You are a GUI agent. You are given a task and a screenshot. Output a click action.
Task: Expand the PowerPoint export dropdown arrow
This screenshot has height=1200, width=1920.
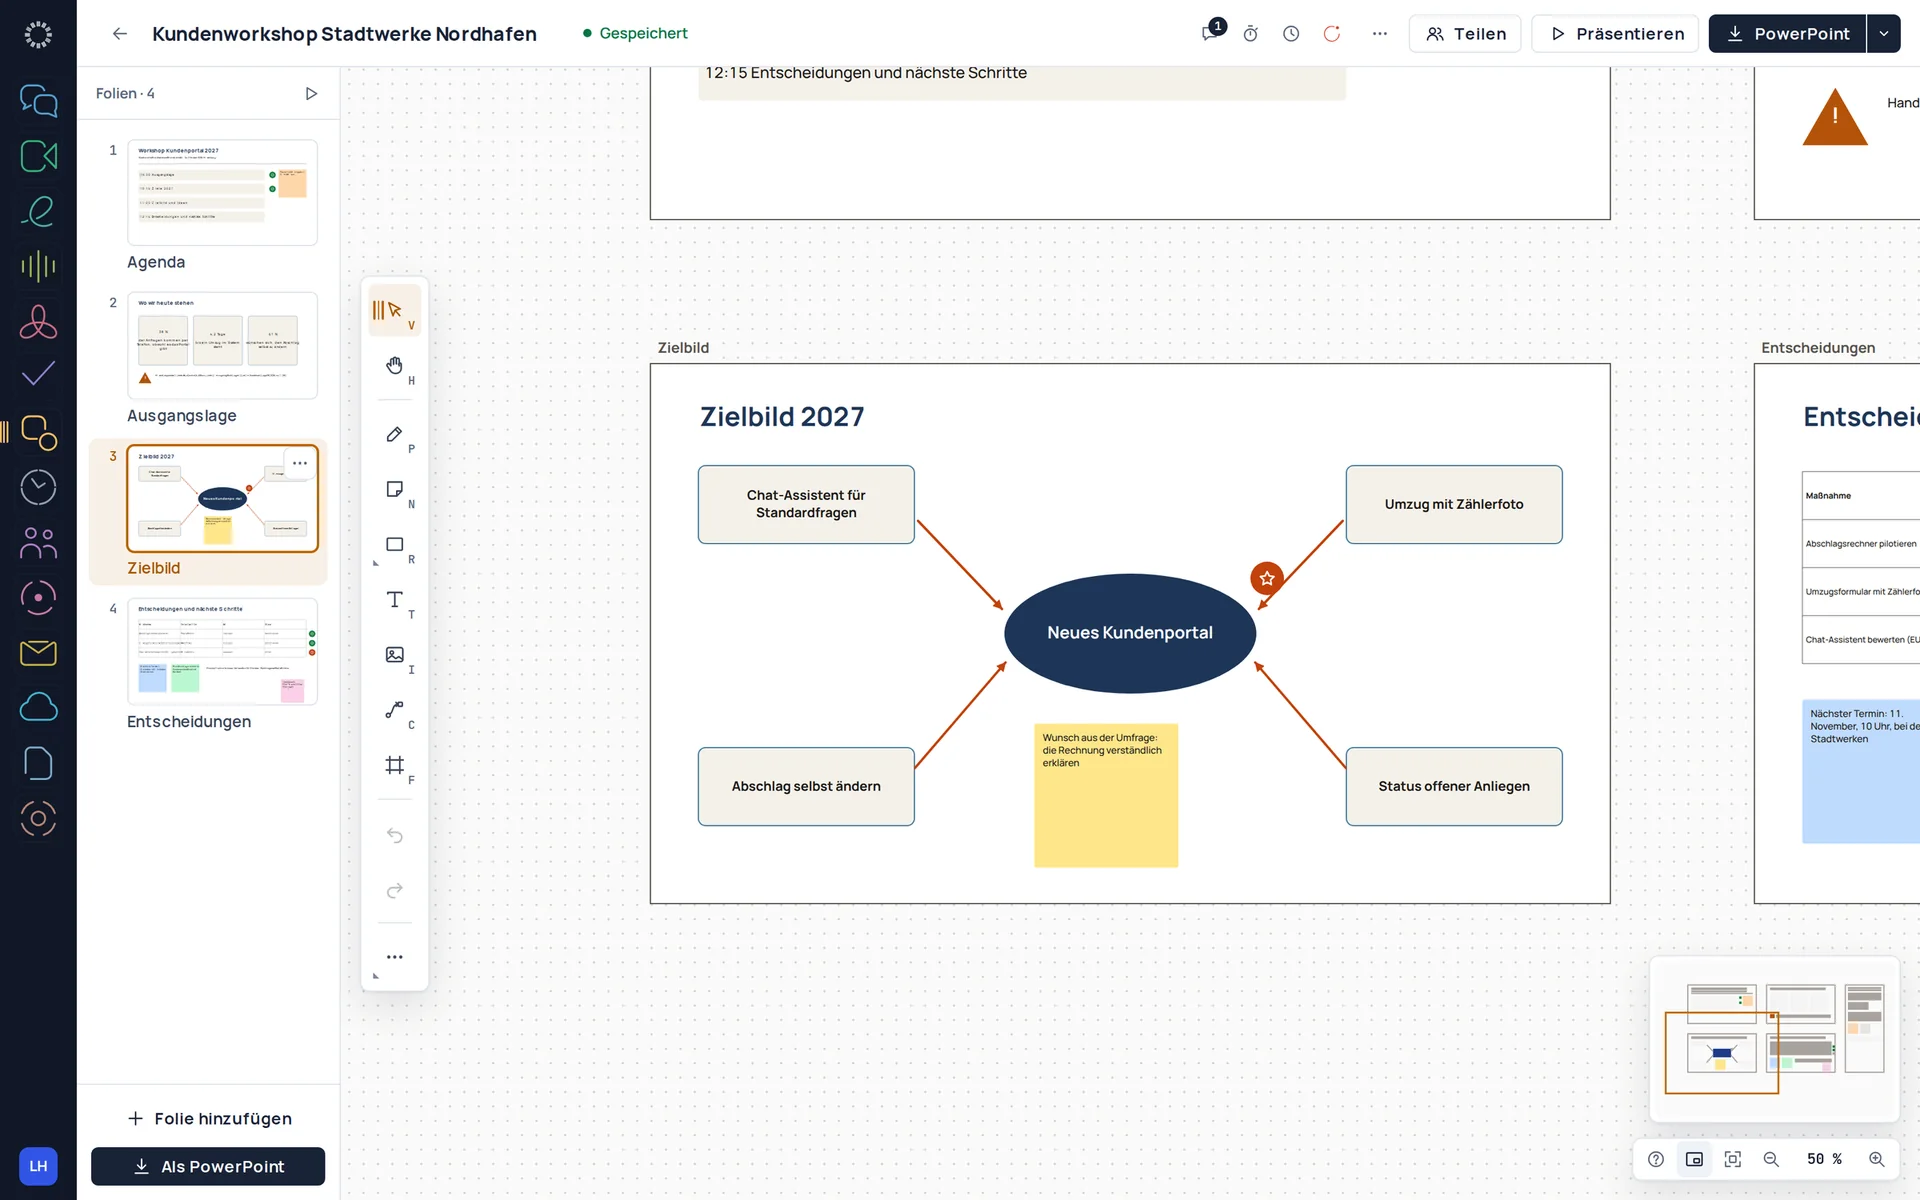click(x=1884, y=34)
